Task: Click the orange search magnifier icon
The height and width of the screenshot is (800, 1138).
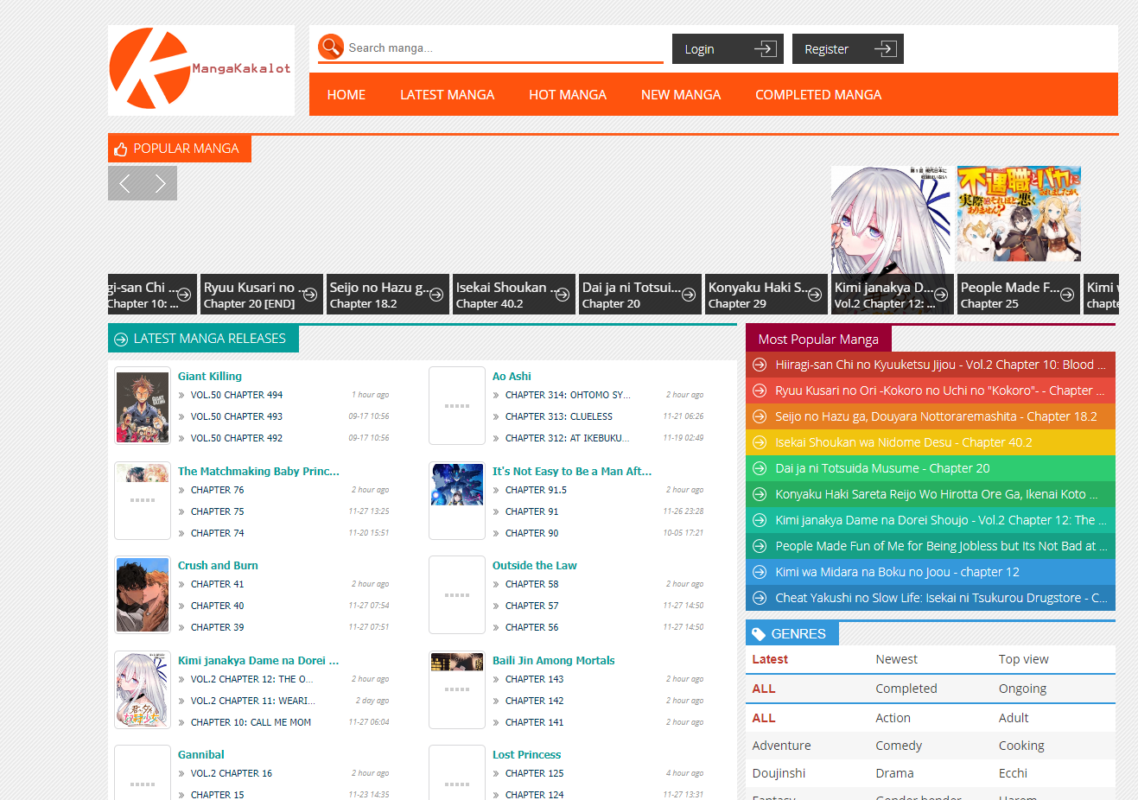Action: pos(330,47)
